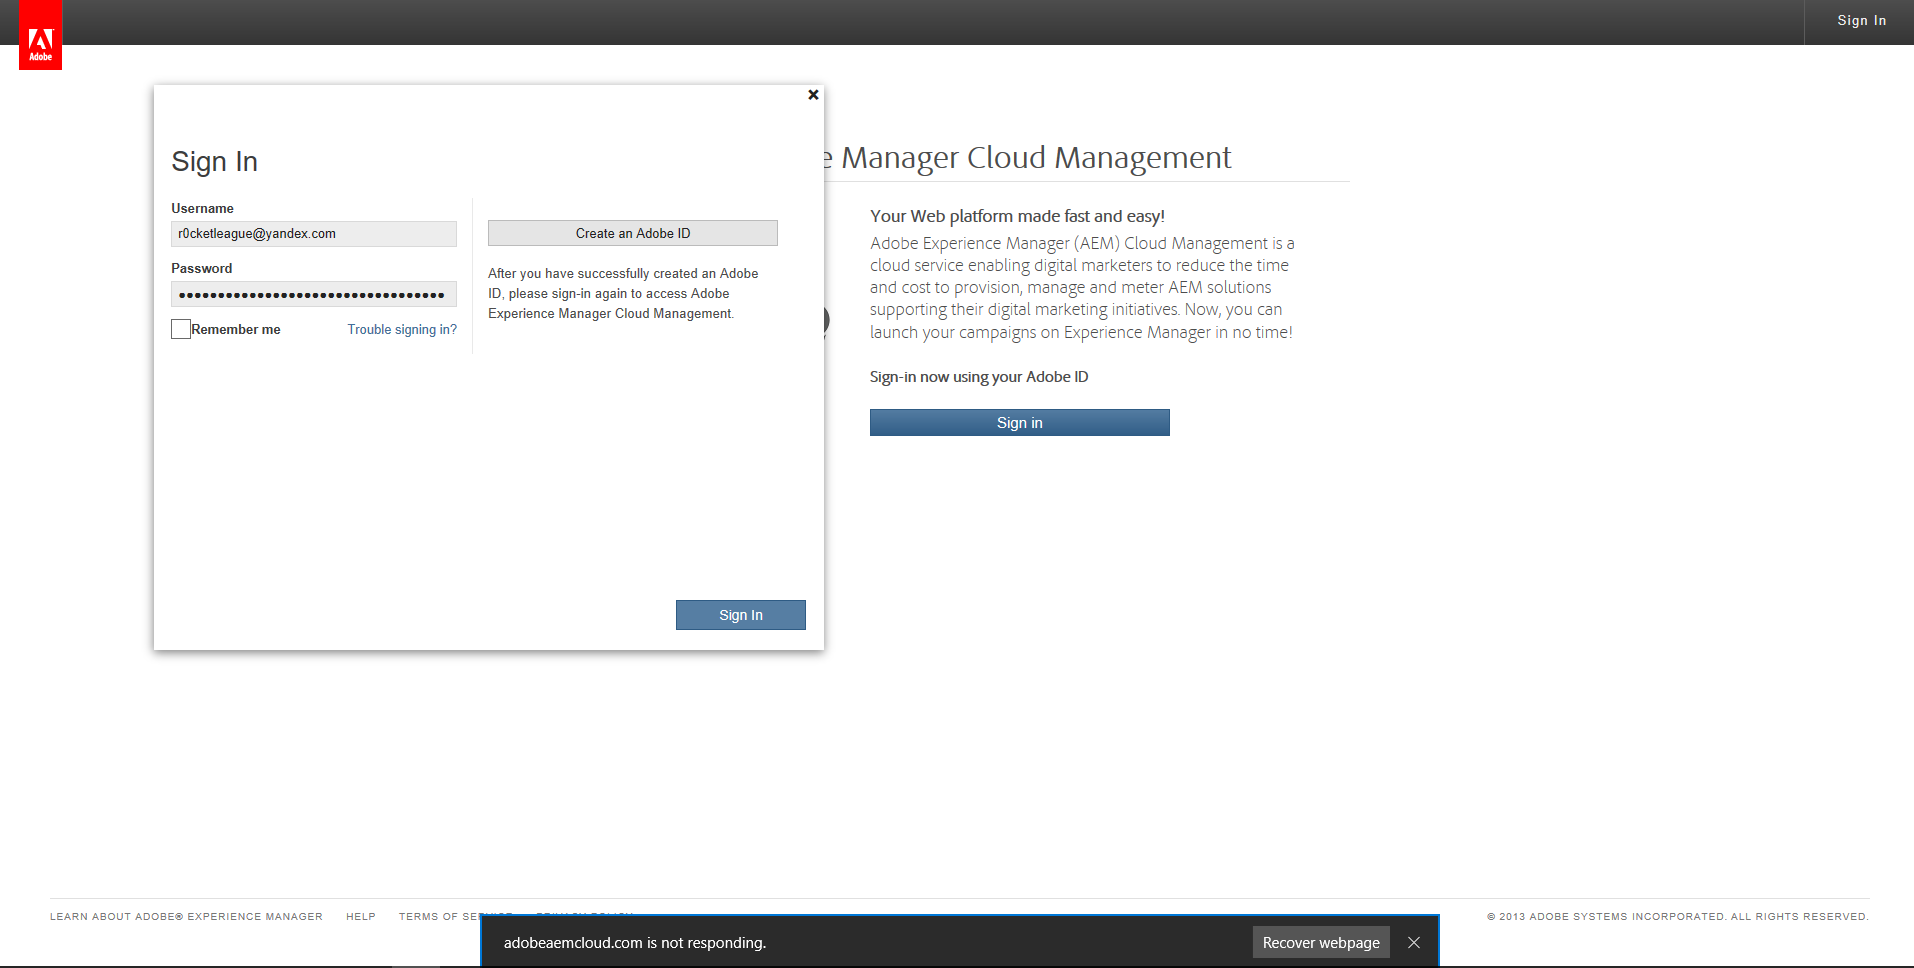The height and width of the screenshot is (968, 1914).
Task: Open the Help footer link
Action: tap(361, 916)
